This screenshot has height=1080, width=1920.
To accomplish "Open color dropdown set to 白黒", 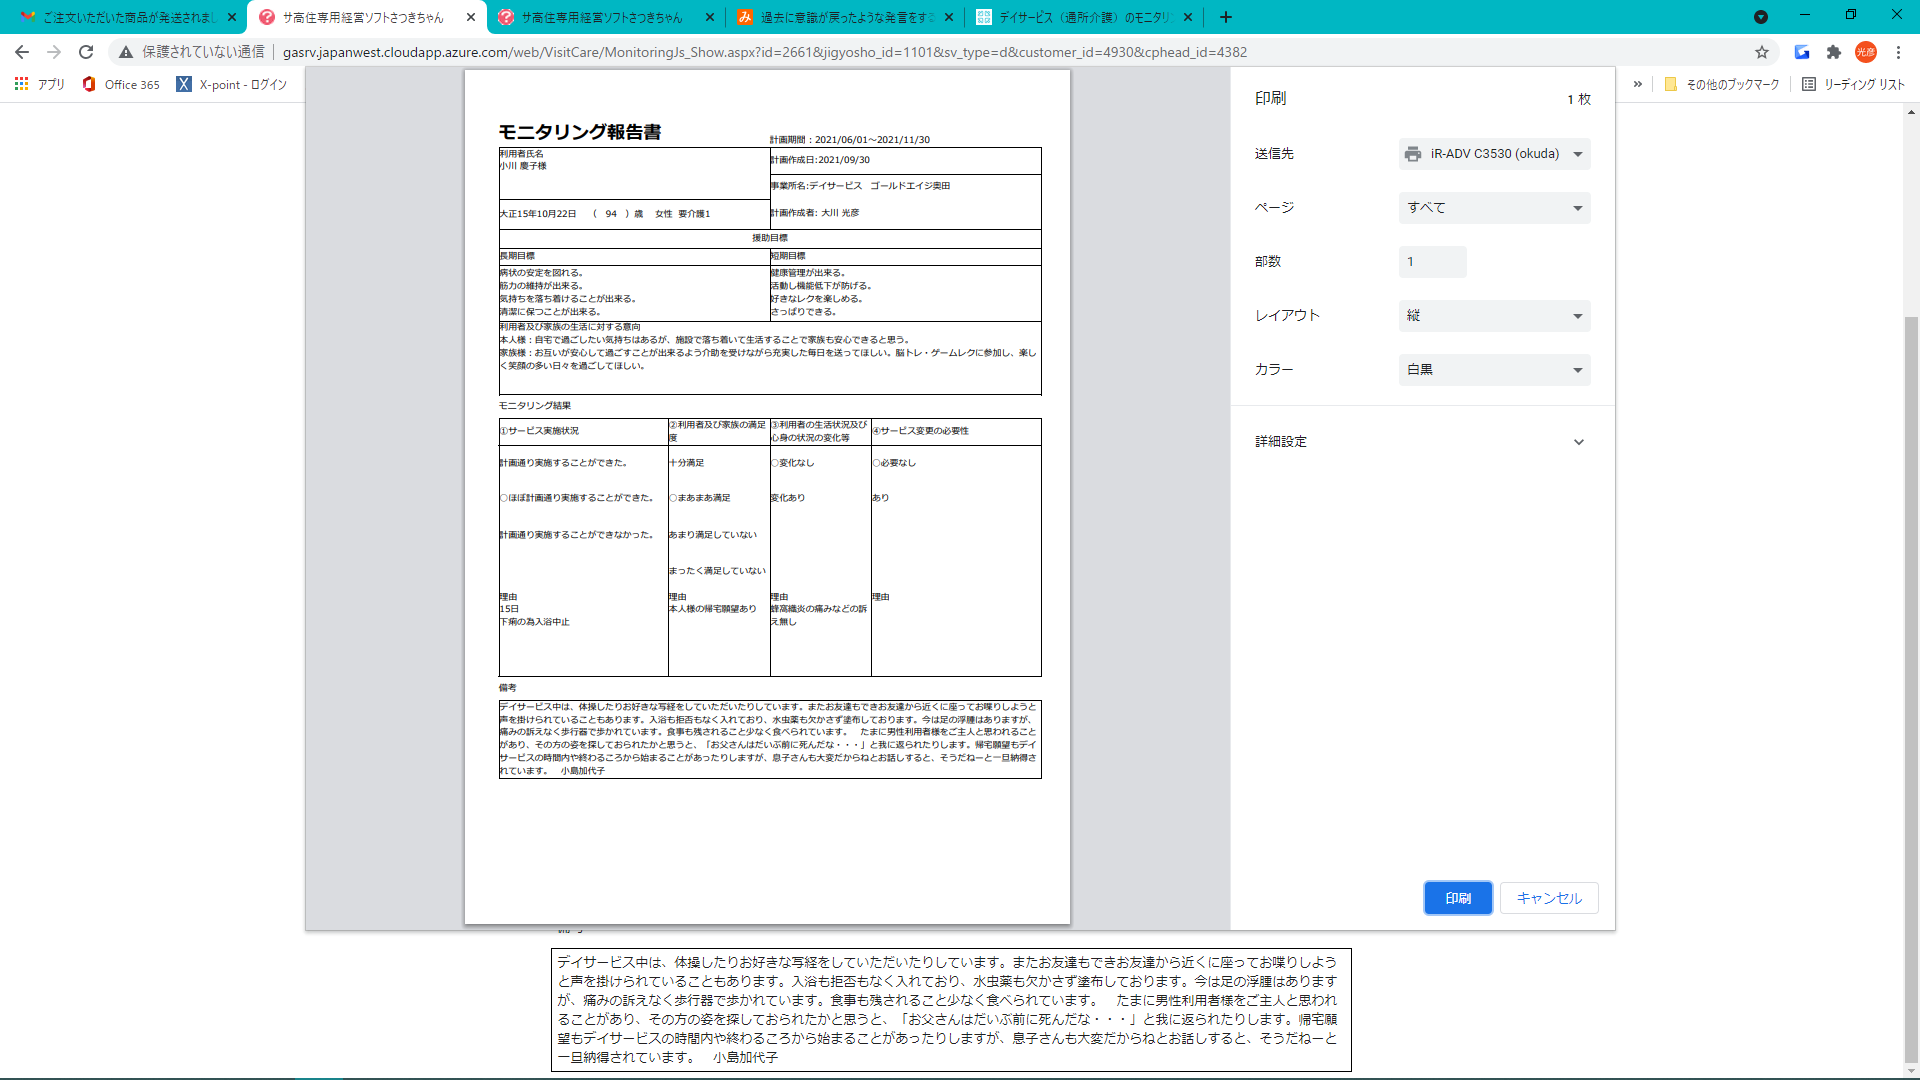I will pyautogui.click(x=1494, y=370).
